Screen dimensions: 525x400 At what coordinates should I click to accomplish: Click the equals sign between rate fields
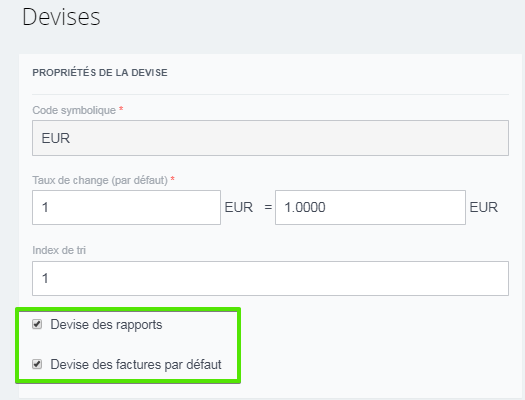[x=268, y=208]
